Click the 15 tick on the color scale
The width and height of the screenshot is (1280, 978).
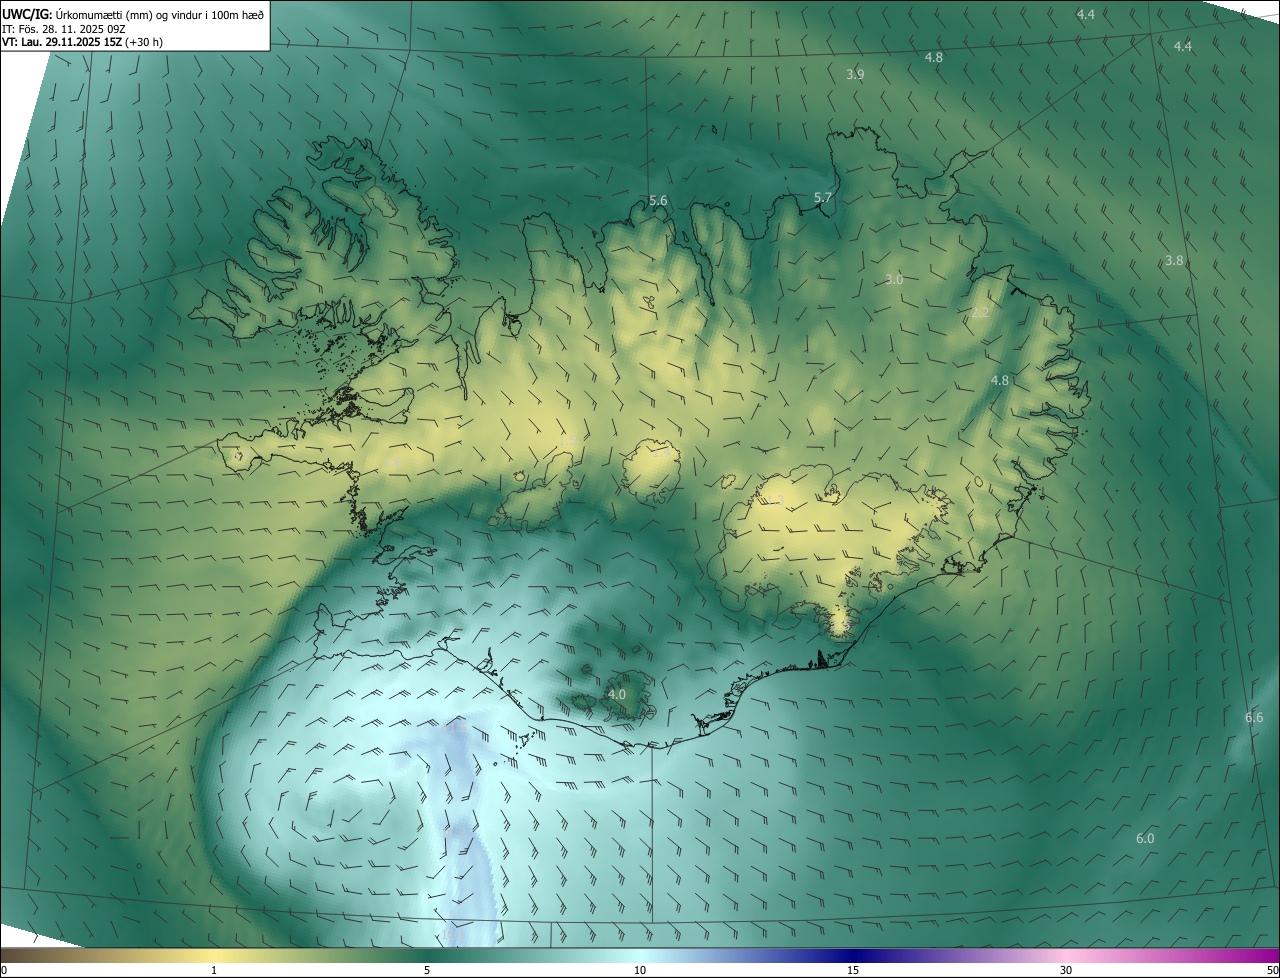point(853,971)
